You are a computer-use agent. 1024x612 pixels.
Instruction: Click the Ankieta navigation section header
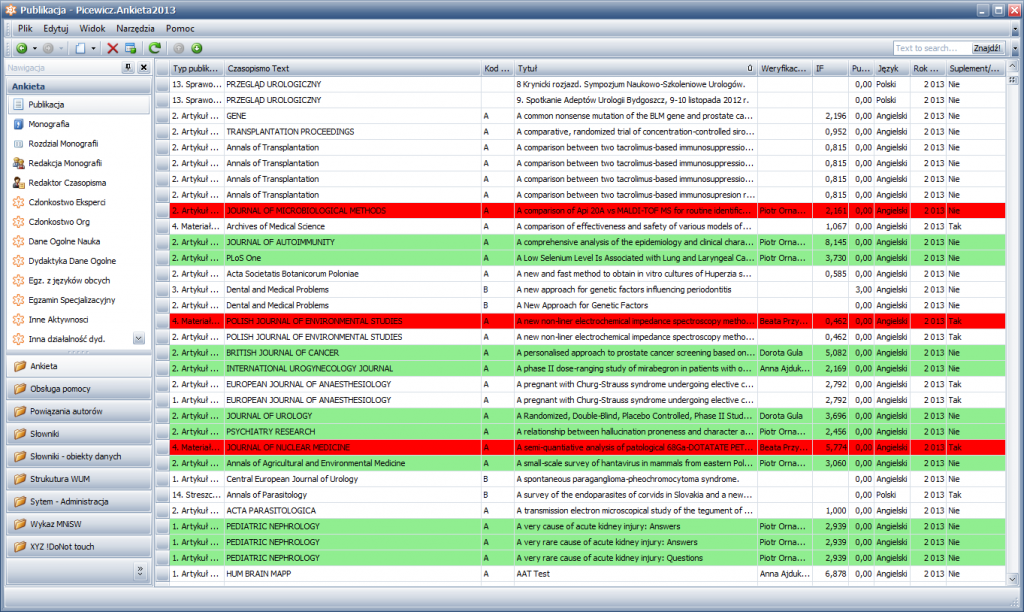[79, 86]
